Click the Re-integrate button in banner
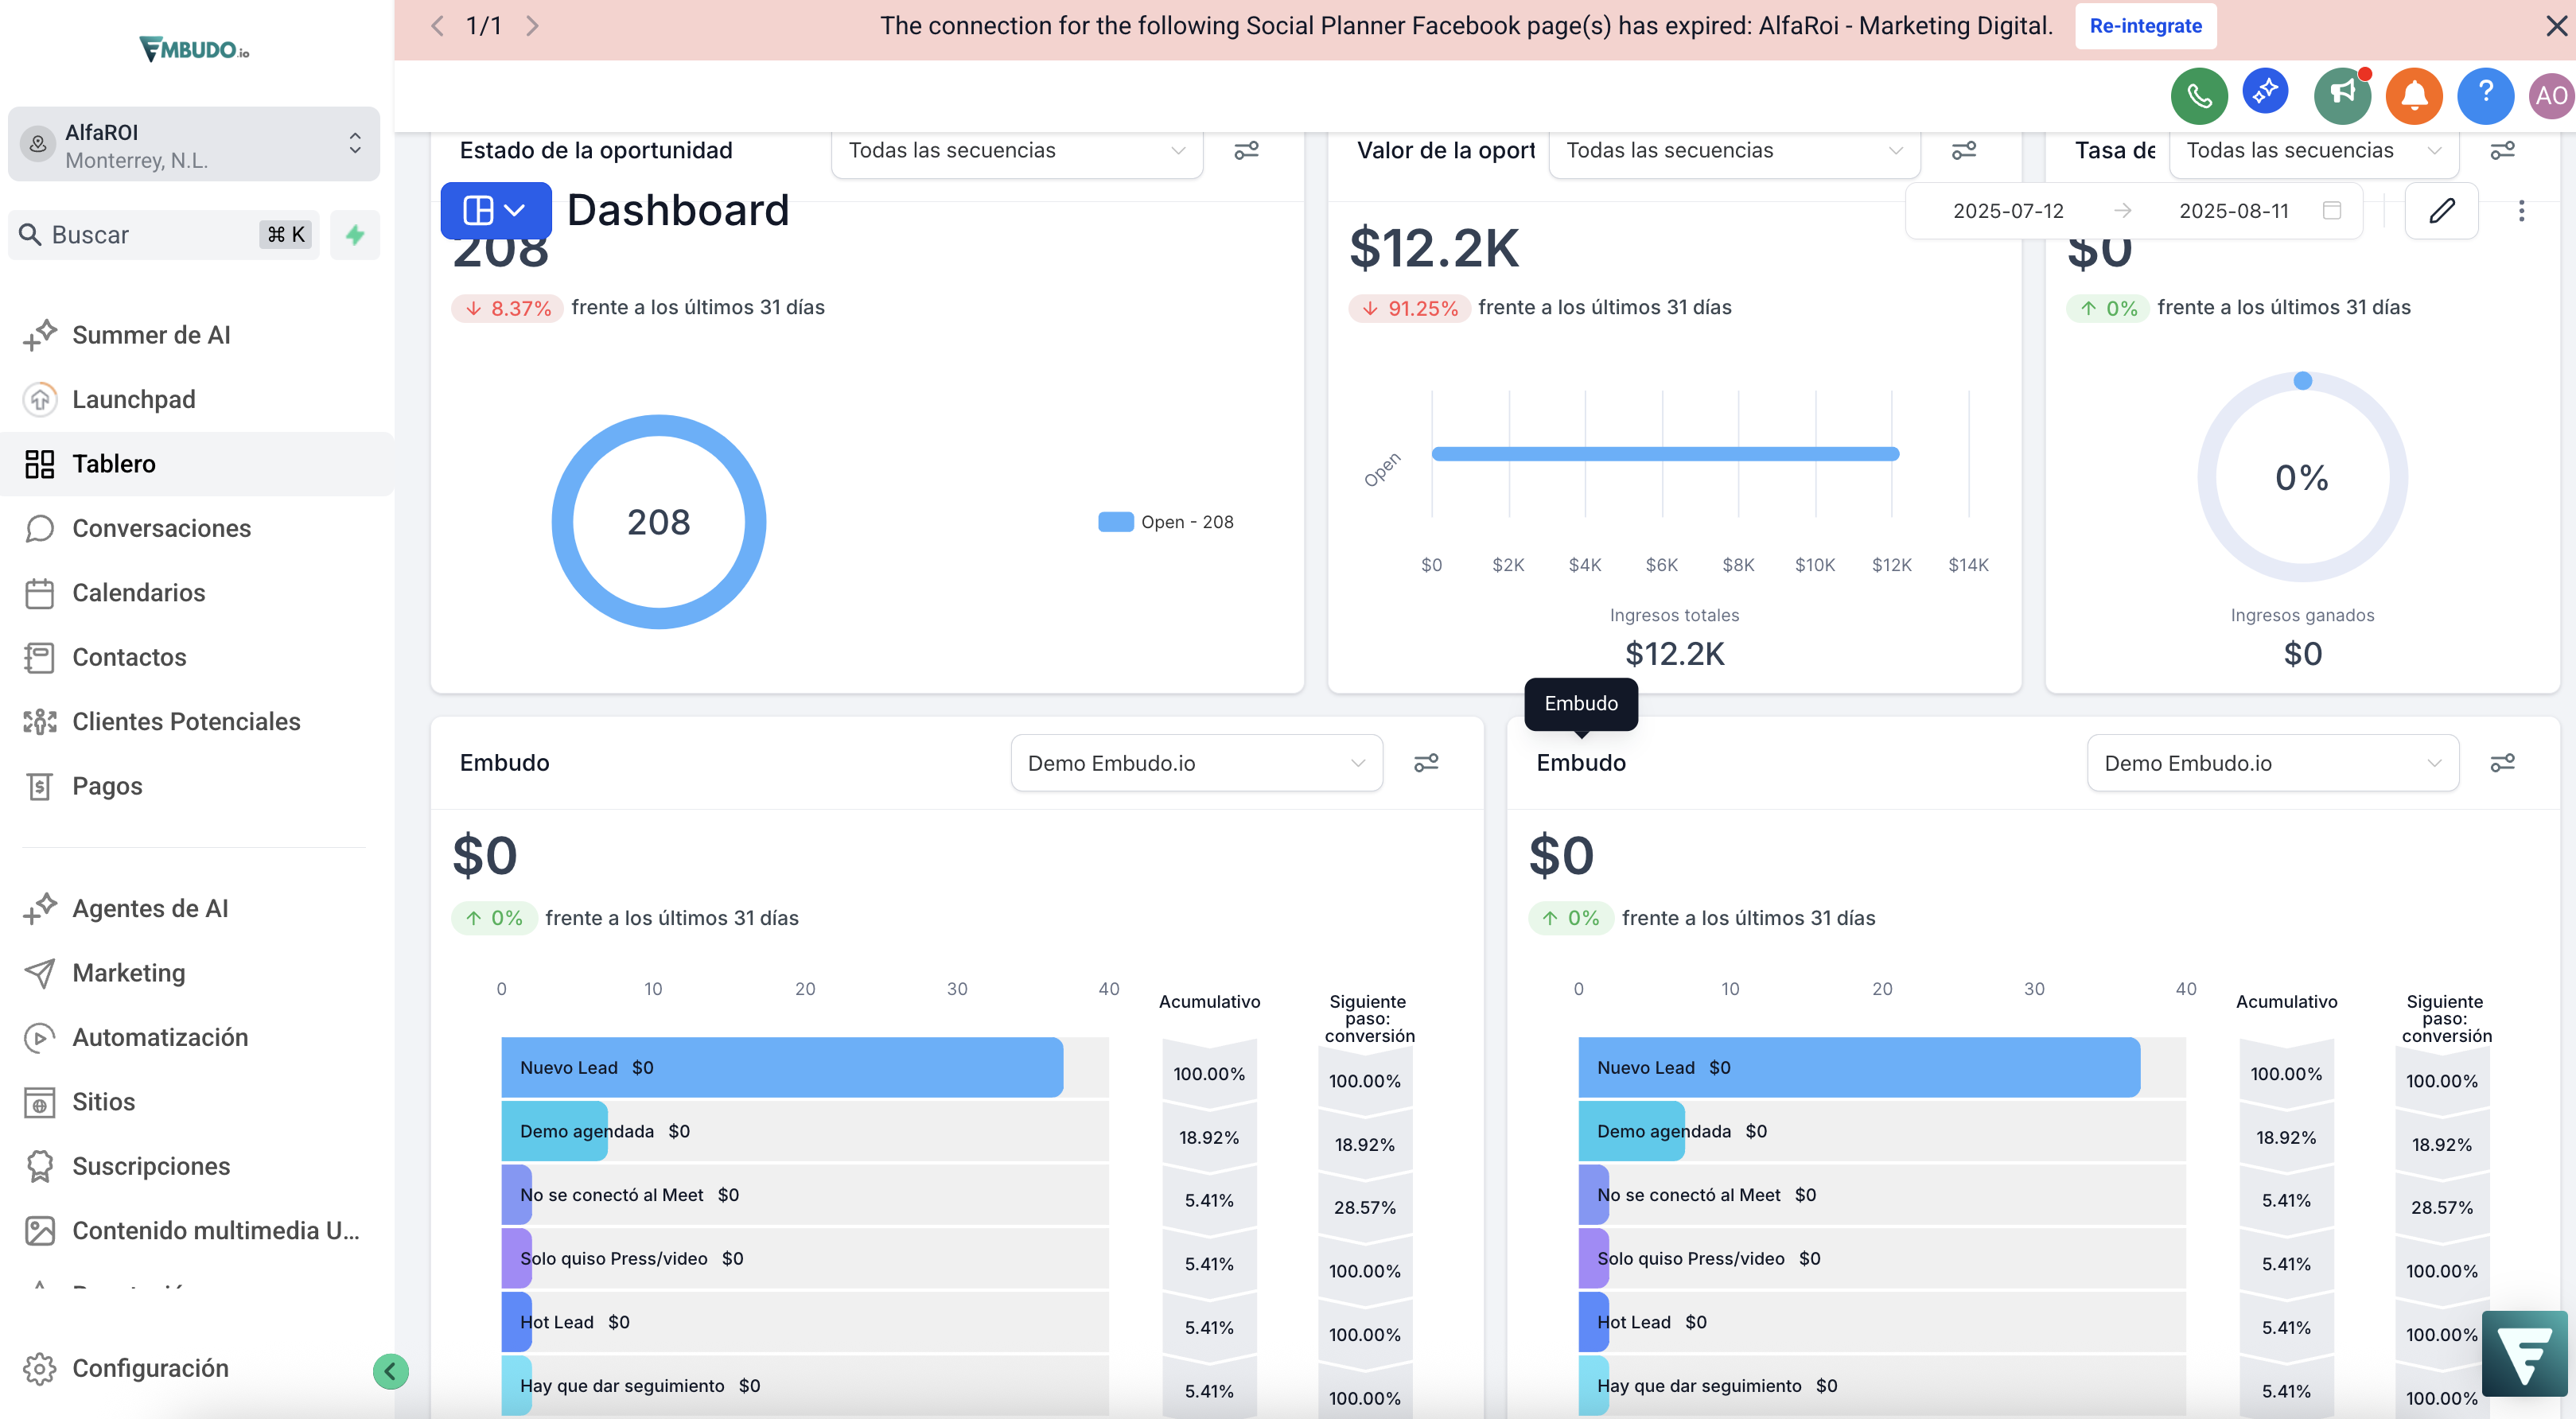Viewport: 2576px width, 1419px height. coord(2145,26)
